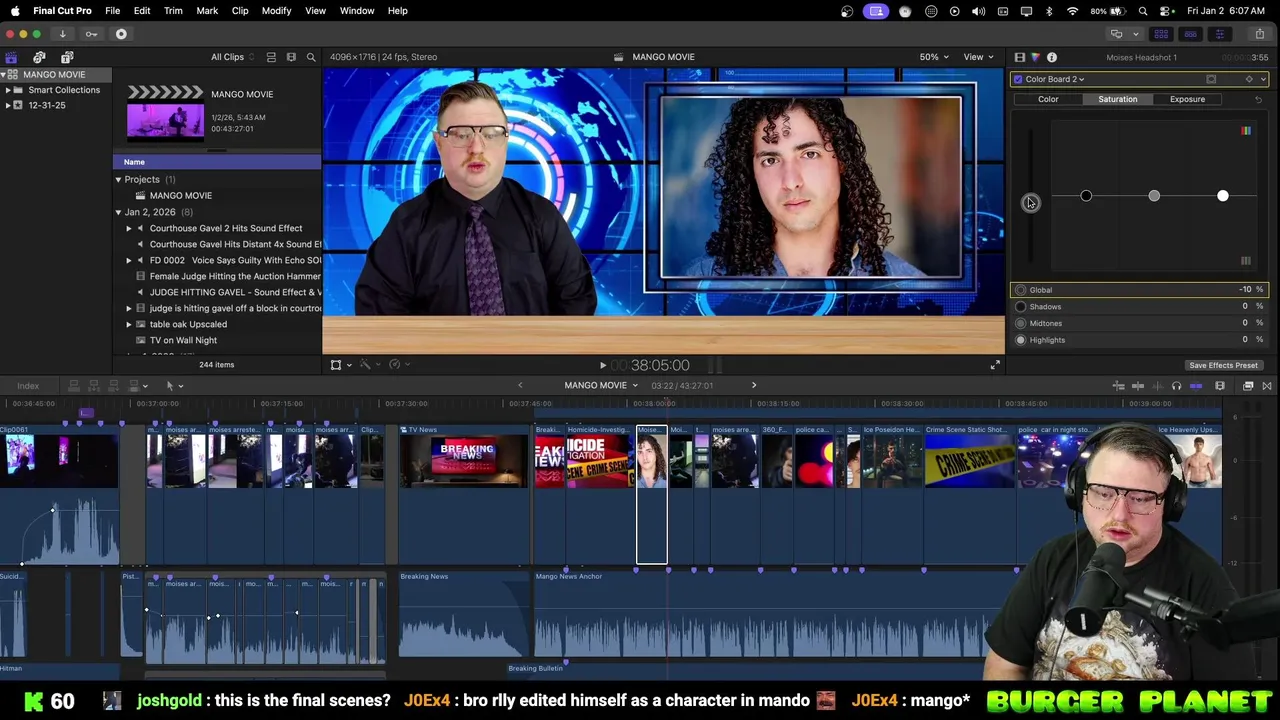Viewport: 1280px width, 720px height.
Task: Click the Saturation tab
Action: pos(1117,99)
